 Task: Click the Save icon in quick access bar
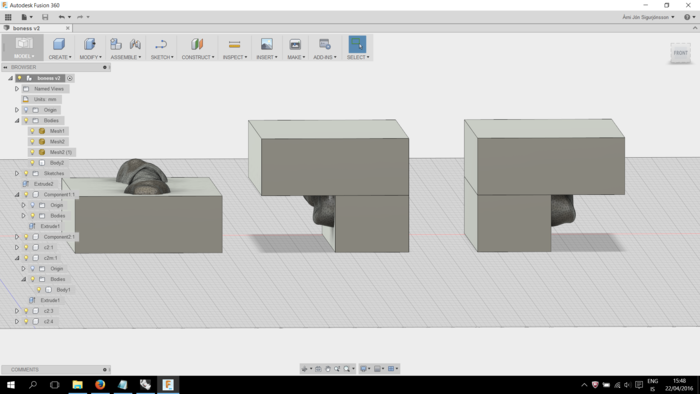tap(45, 17)
